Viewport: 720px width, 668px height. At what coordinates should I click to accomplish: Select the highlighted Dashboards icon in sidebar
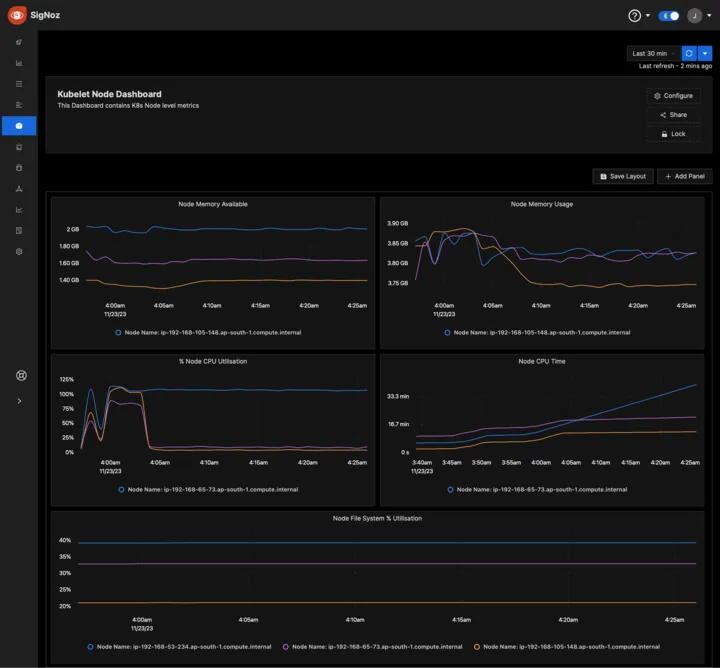click(19, 126)
